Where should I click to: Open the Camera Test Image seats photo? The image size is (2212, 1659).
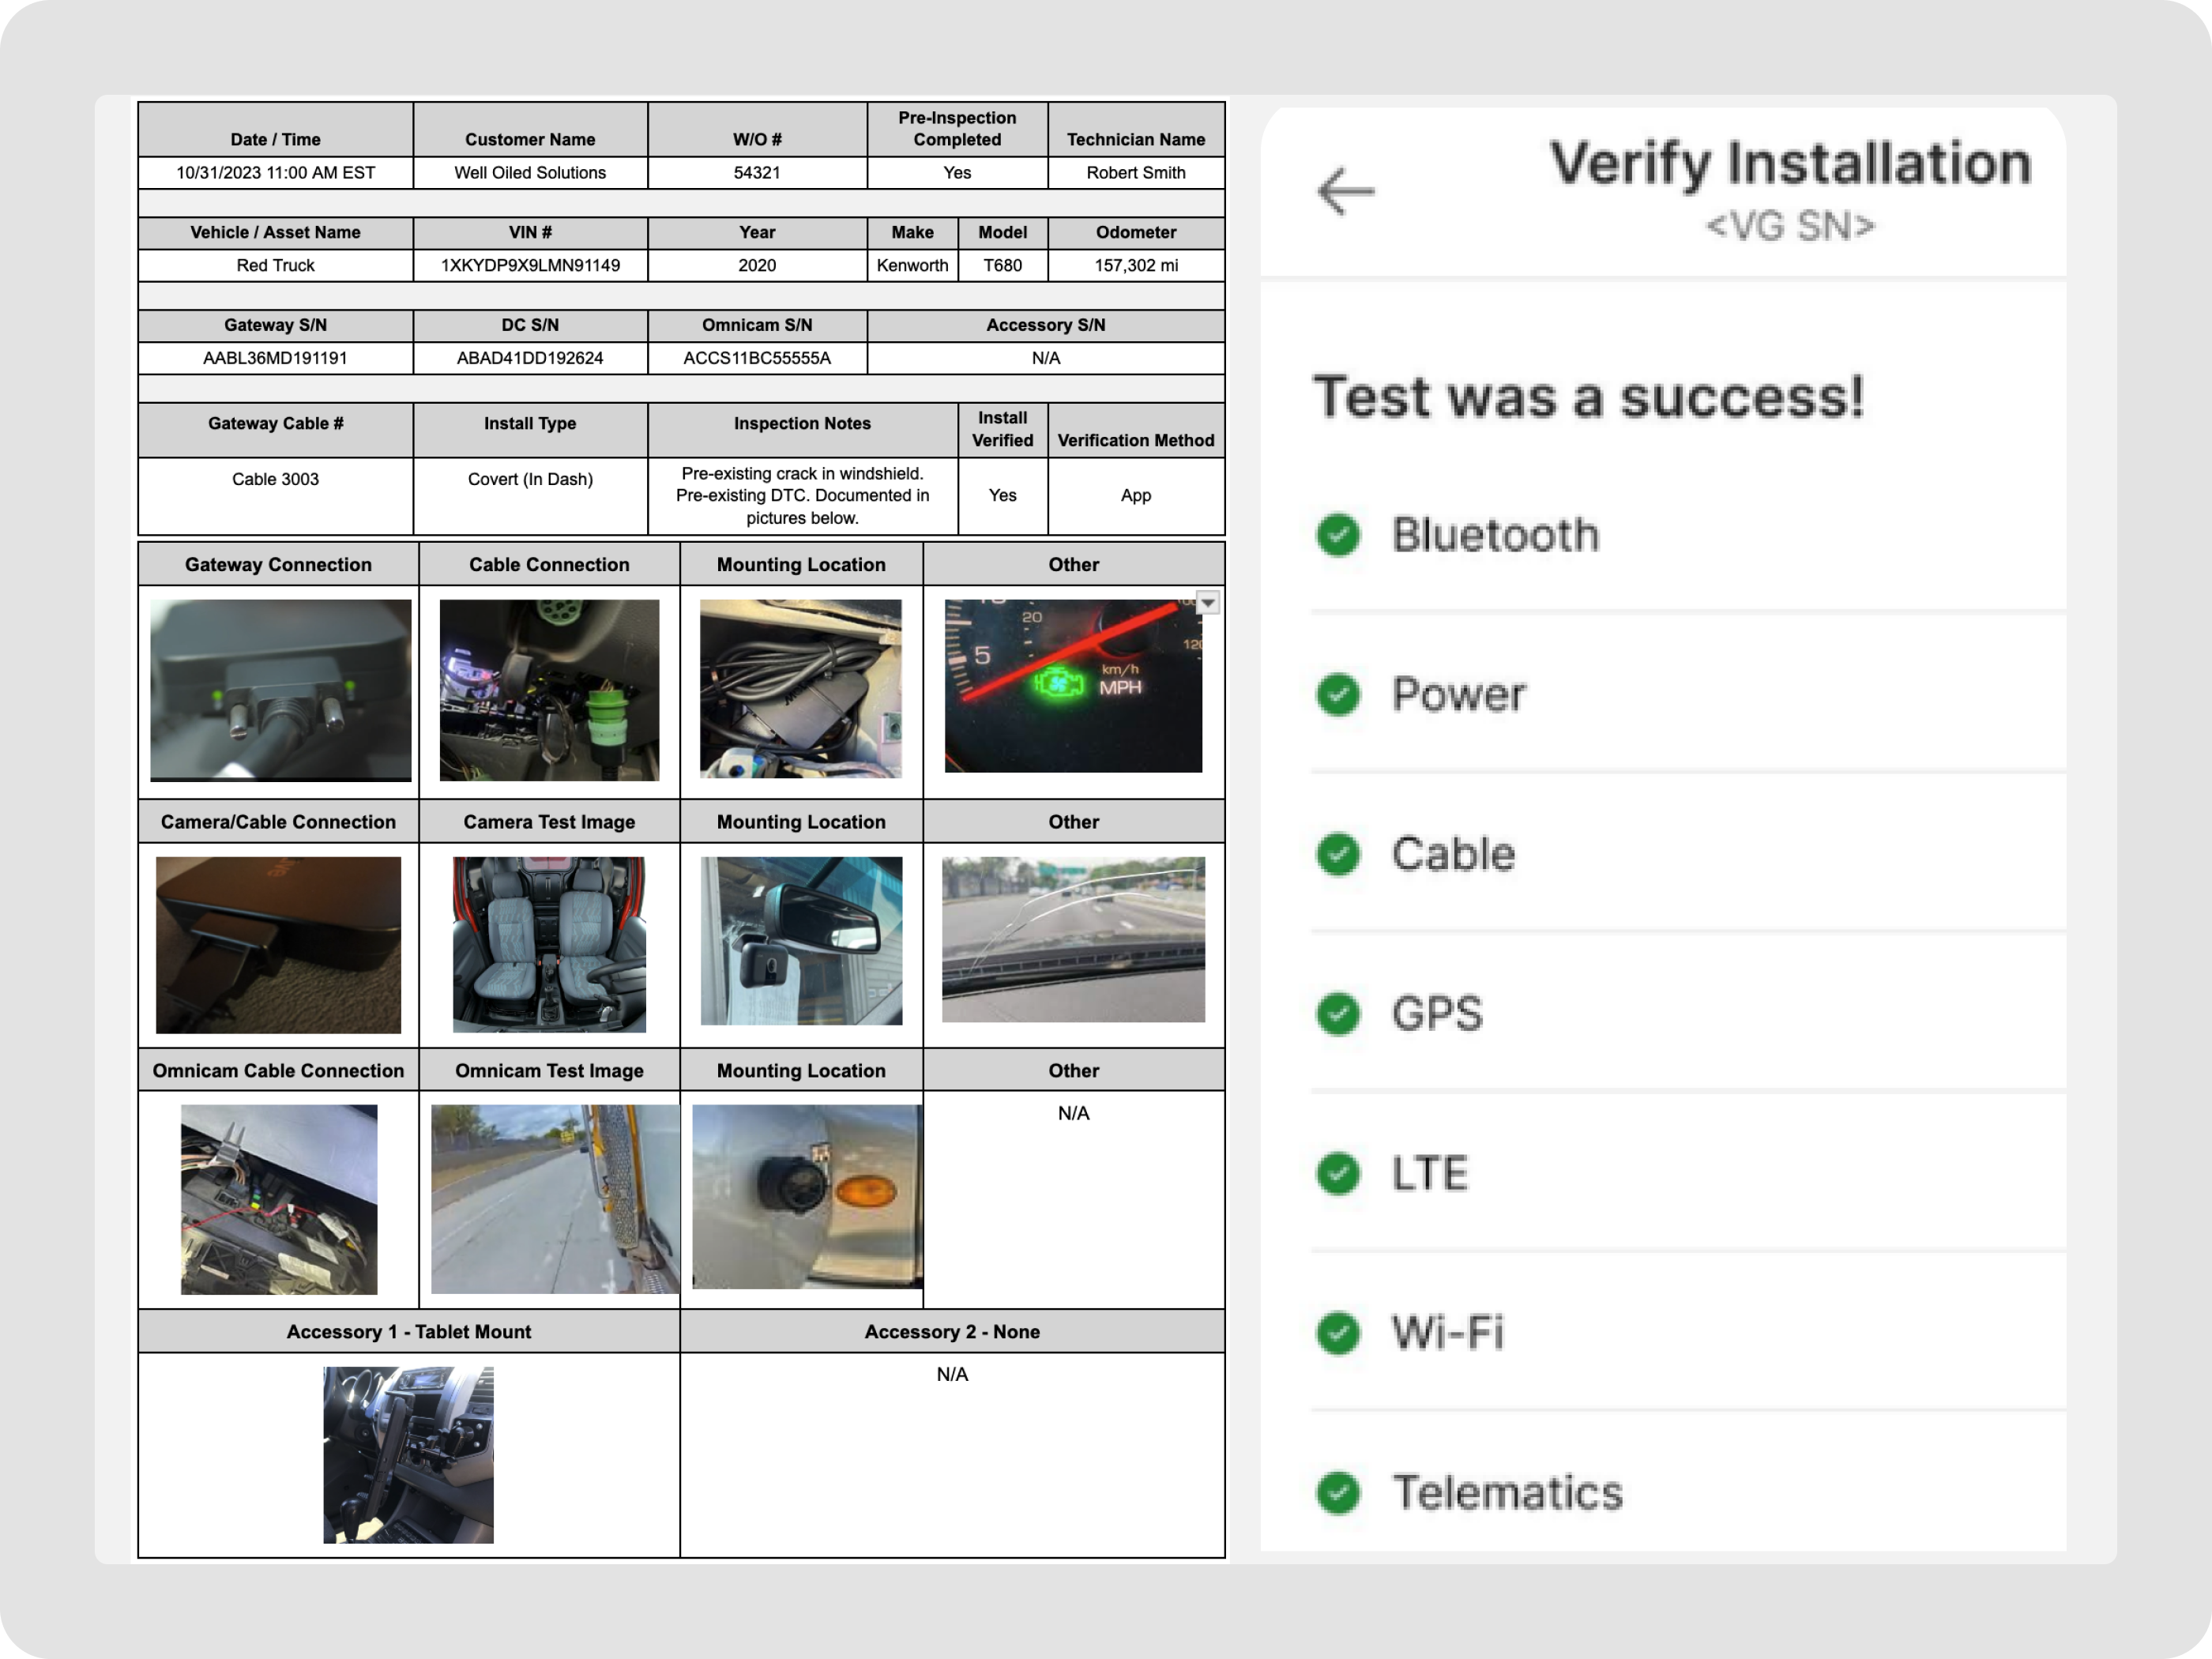(549, 943)
